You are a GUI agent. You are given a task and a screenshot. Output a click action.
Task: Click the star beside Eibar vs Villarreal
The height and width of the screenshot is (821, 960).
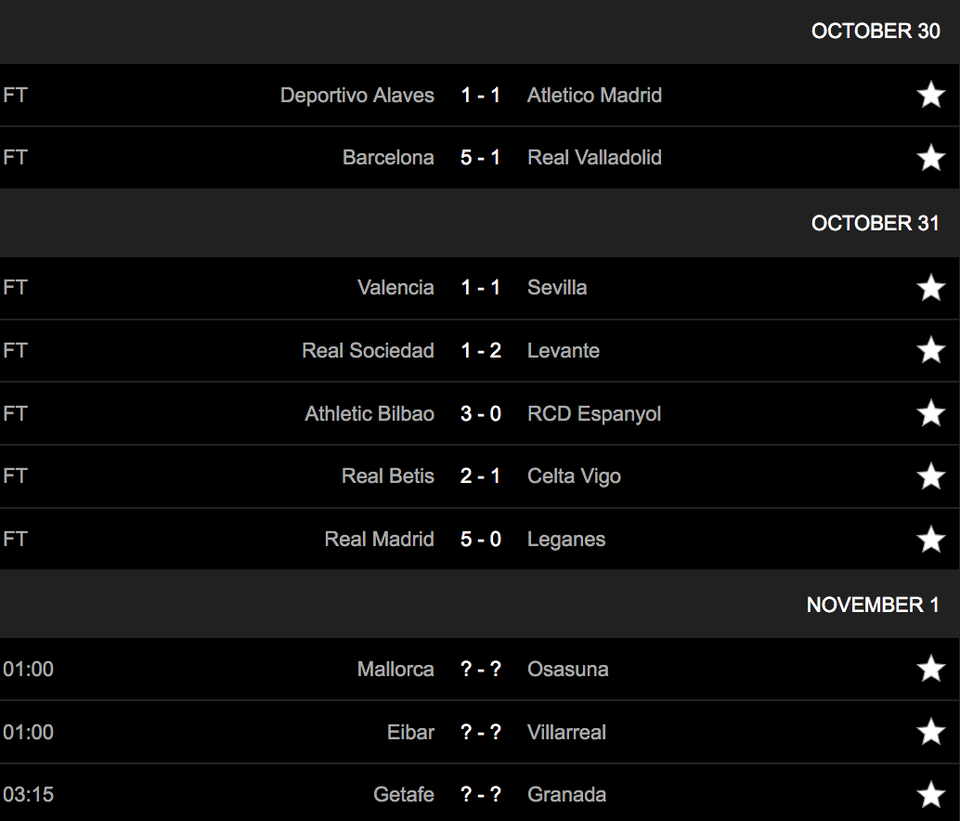point(931,732)
